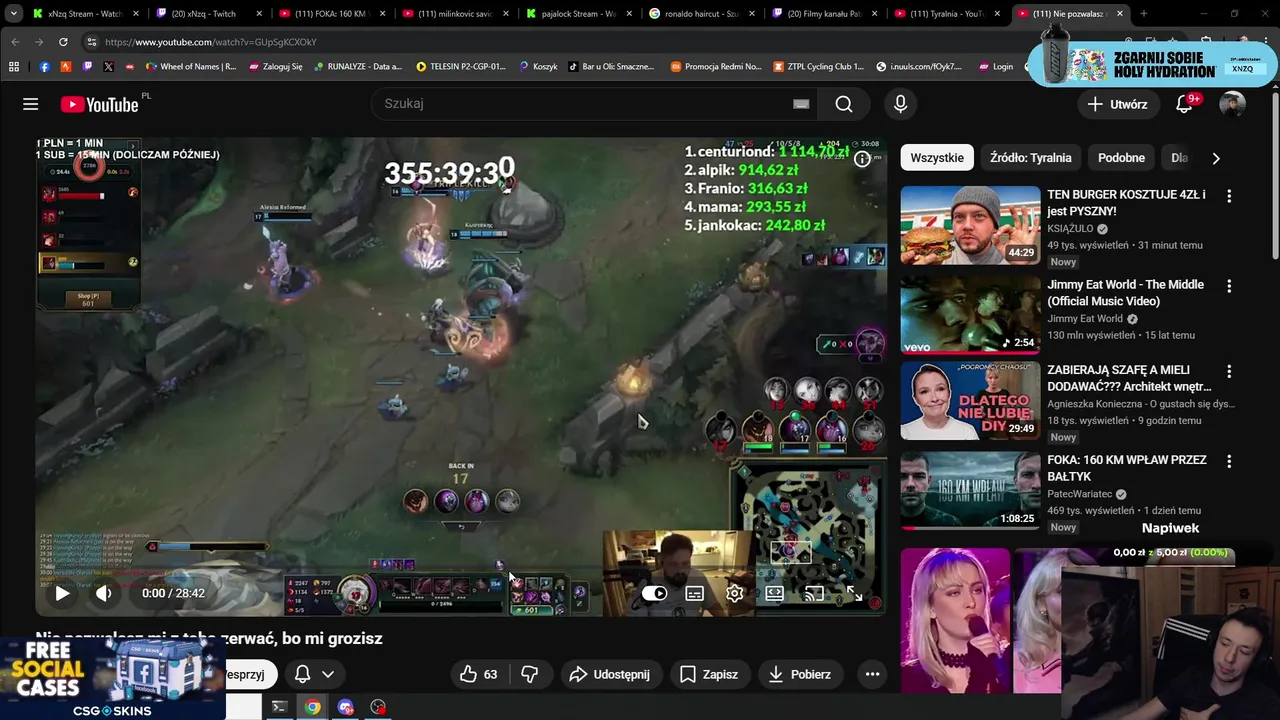The image size is (1280, 720).
Task: Open the Wheel of Names bookmark
Action: coord(192,66)
